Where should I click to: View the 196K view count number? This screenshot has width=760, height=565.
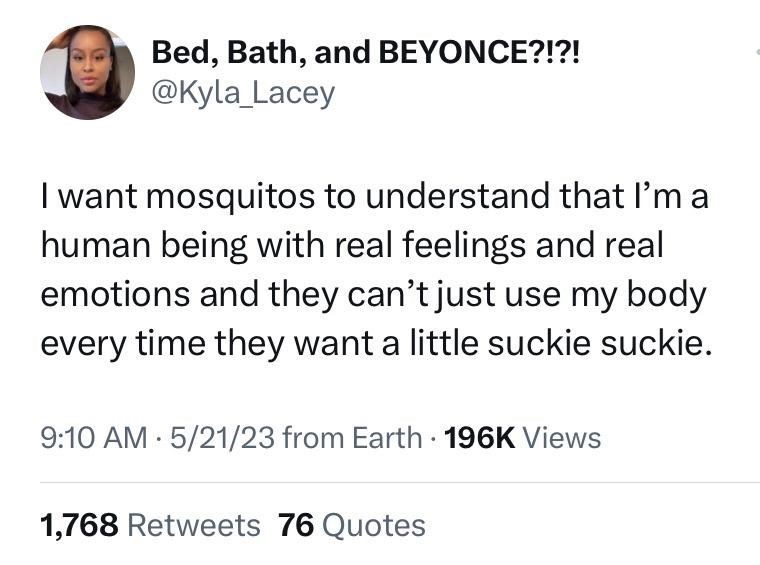pos(476,437)
